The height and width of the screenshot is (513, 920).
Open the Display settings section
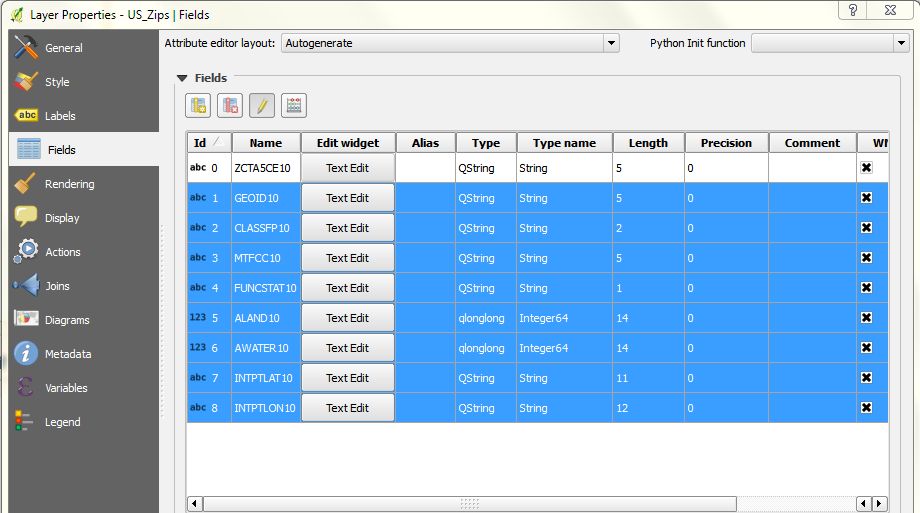(x=84, y=218)
